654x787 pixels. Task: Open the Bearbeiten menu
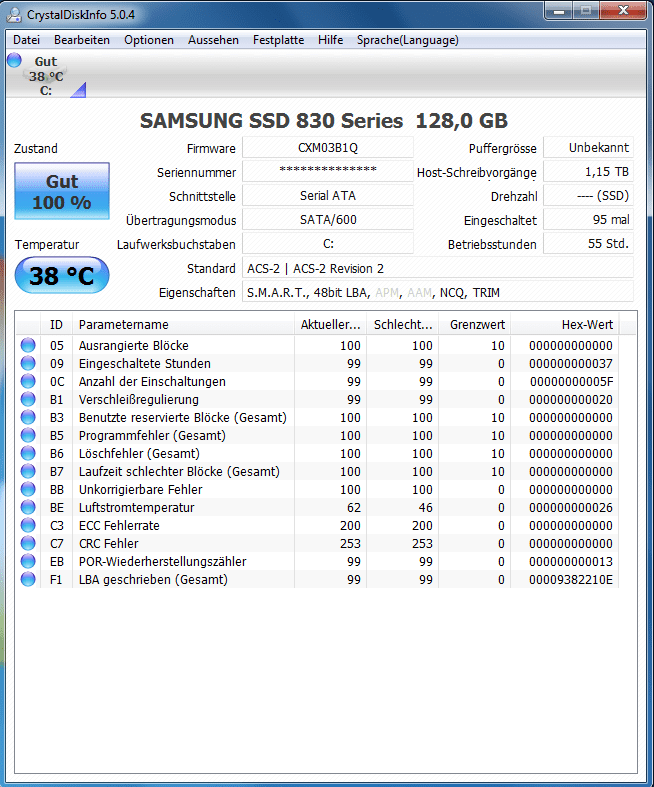(x=82, y=40)
